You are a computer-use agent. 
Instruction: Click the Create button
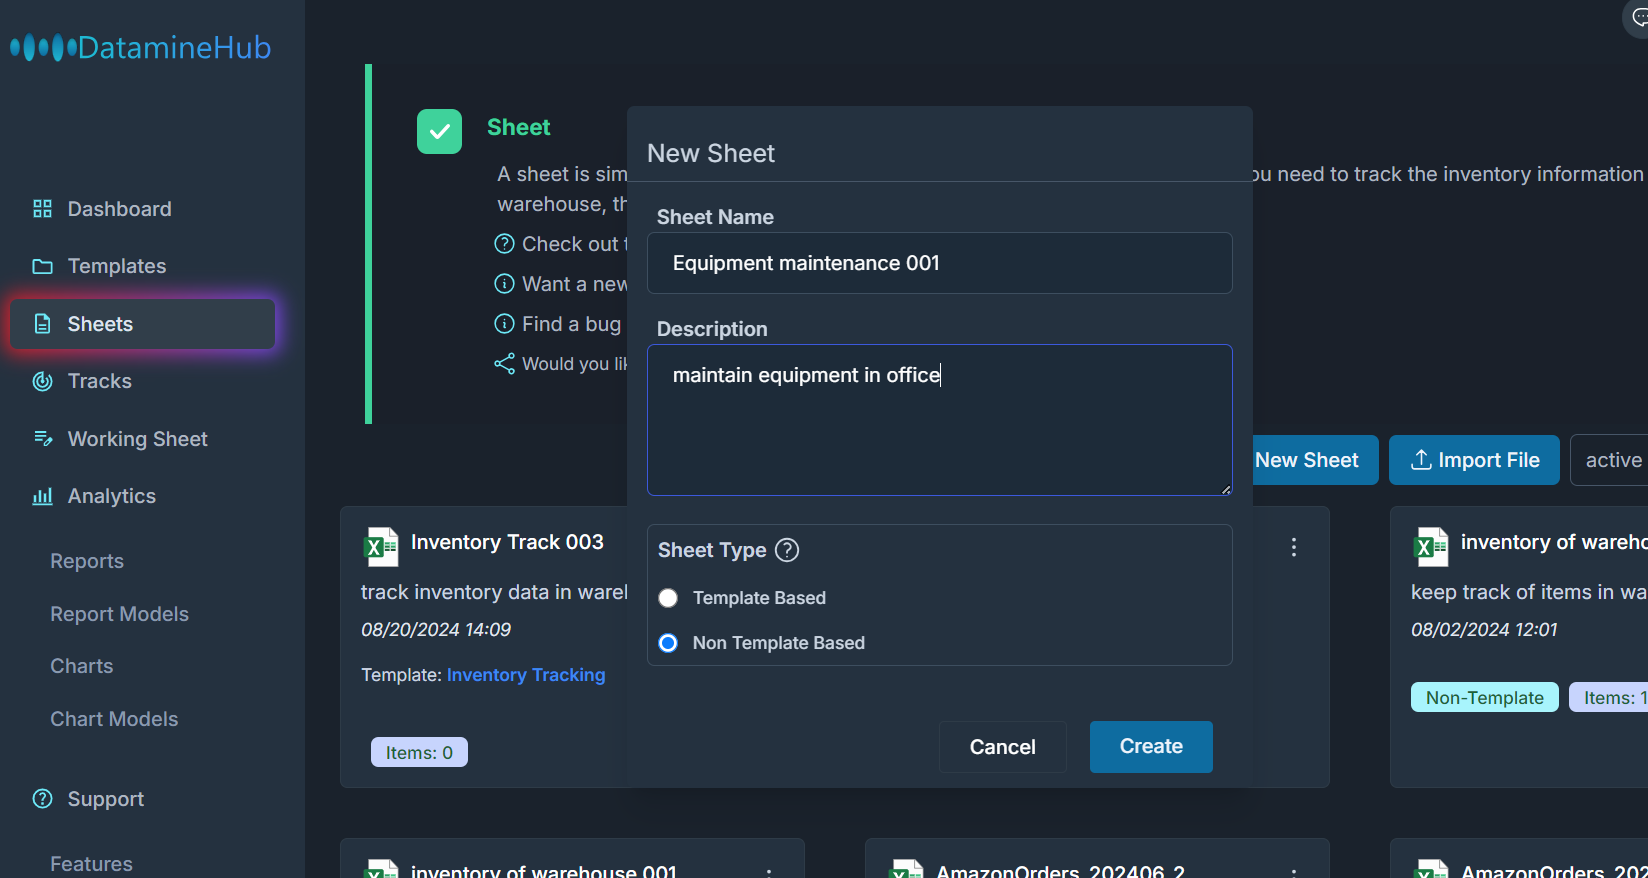pos(1151,747)
